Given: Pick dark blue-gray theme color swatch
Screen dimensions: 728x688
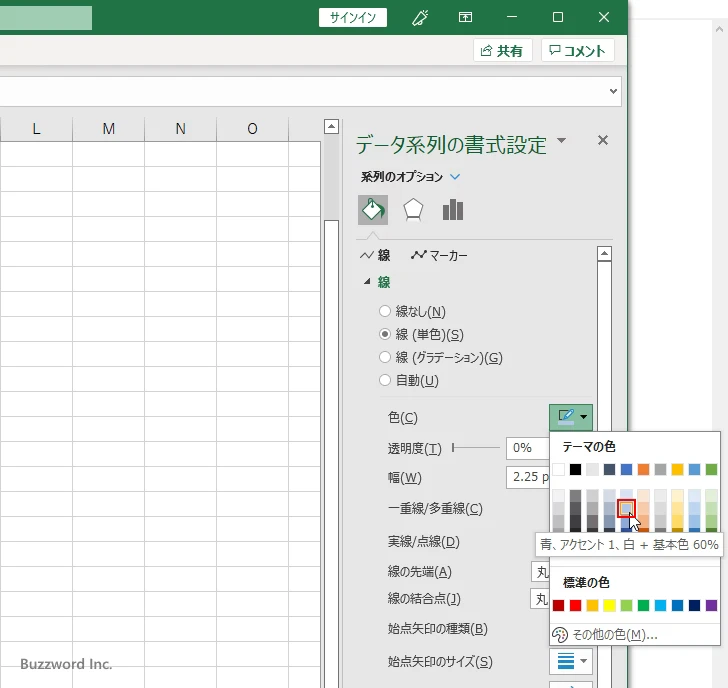Looking at the screenshot, I should point(609,469).
